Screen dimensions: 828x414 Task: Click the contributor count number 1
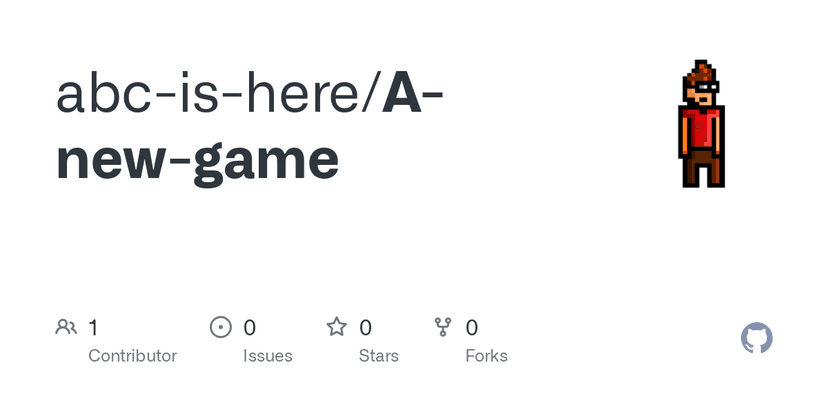pyautogui.click(x=93, y=328)
